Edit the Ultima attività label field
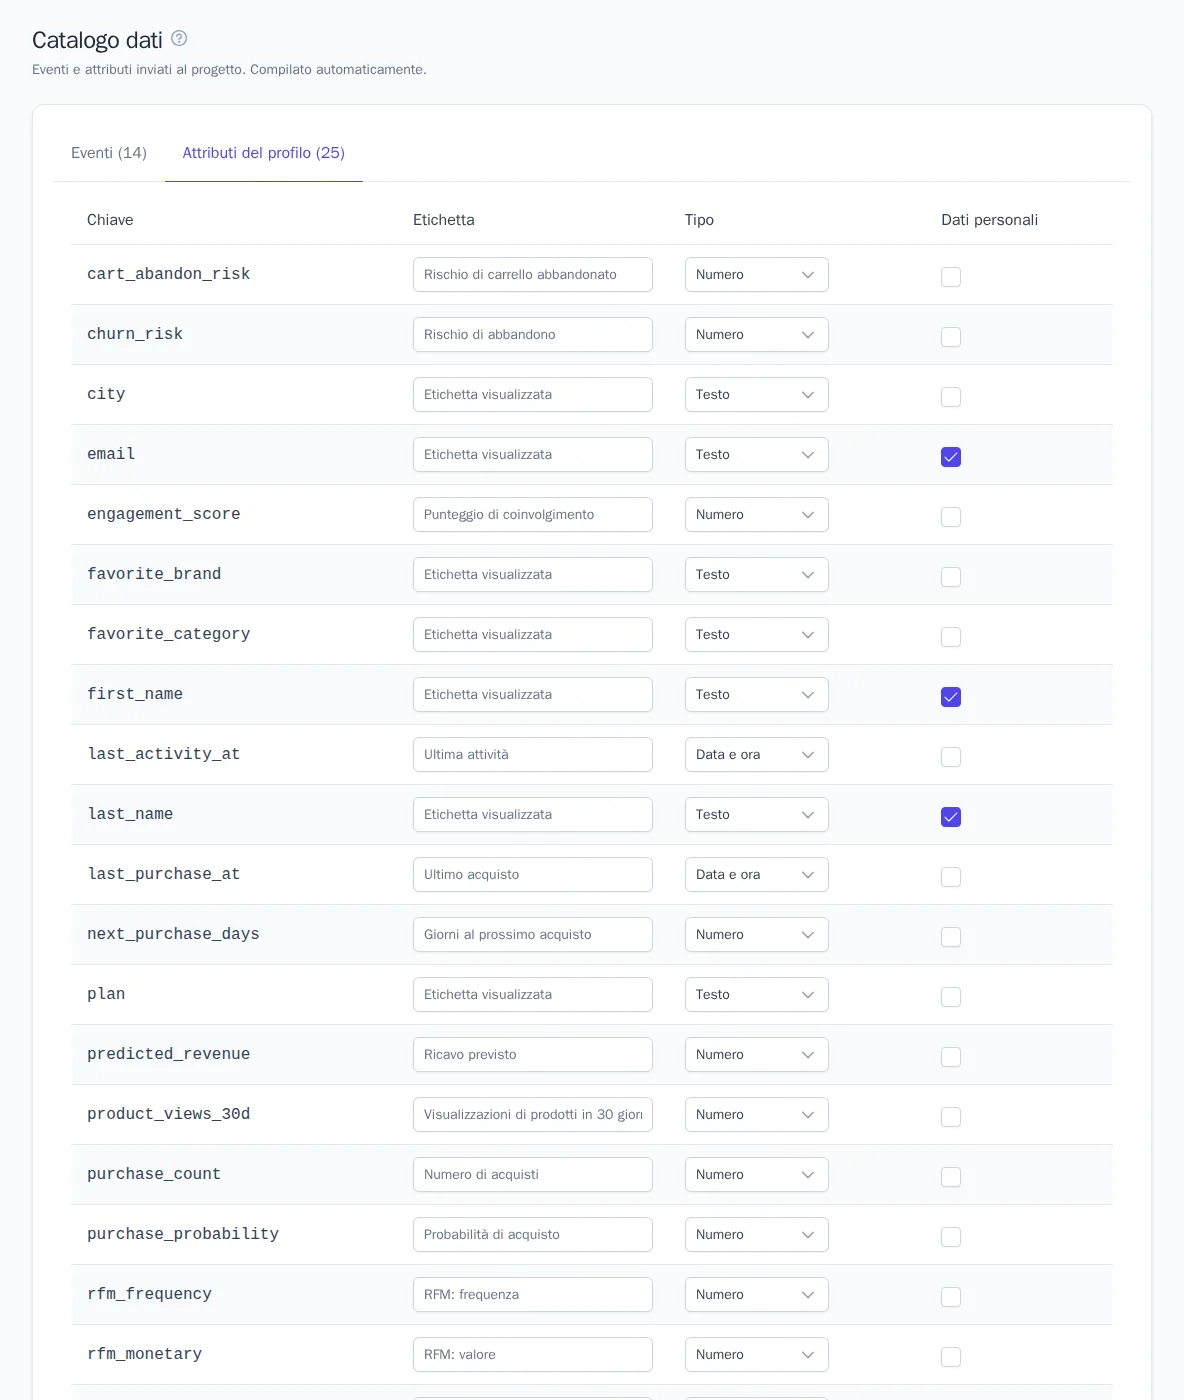 click(x=533, y=755)
